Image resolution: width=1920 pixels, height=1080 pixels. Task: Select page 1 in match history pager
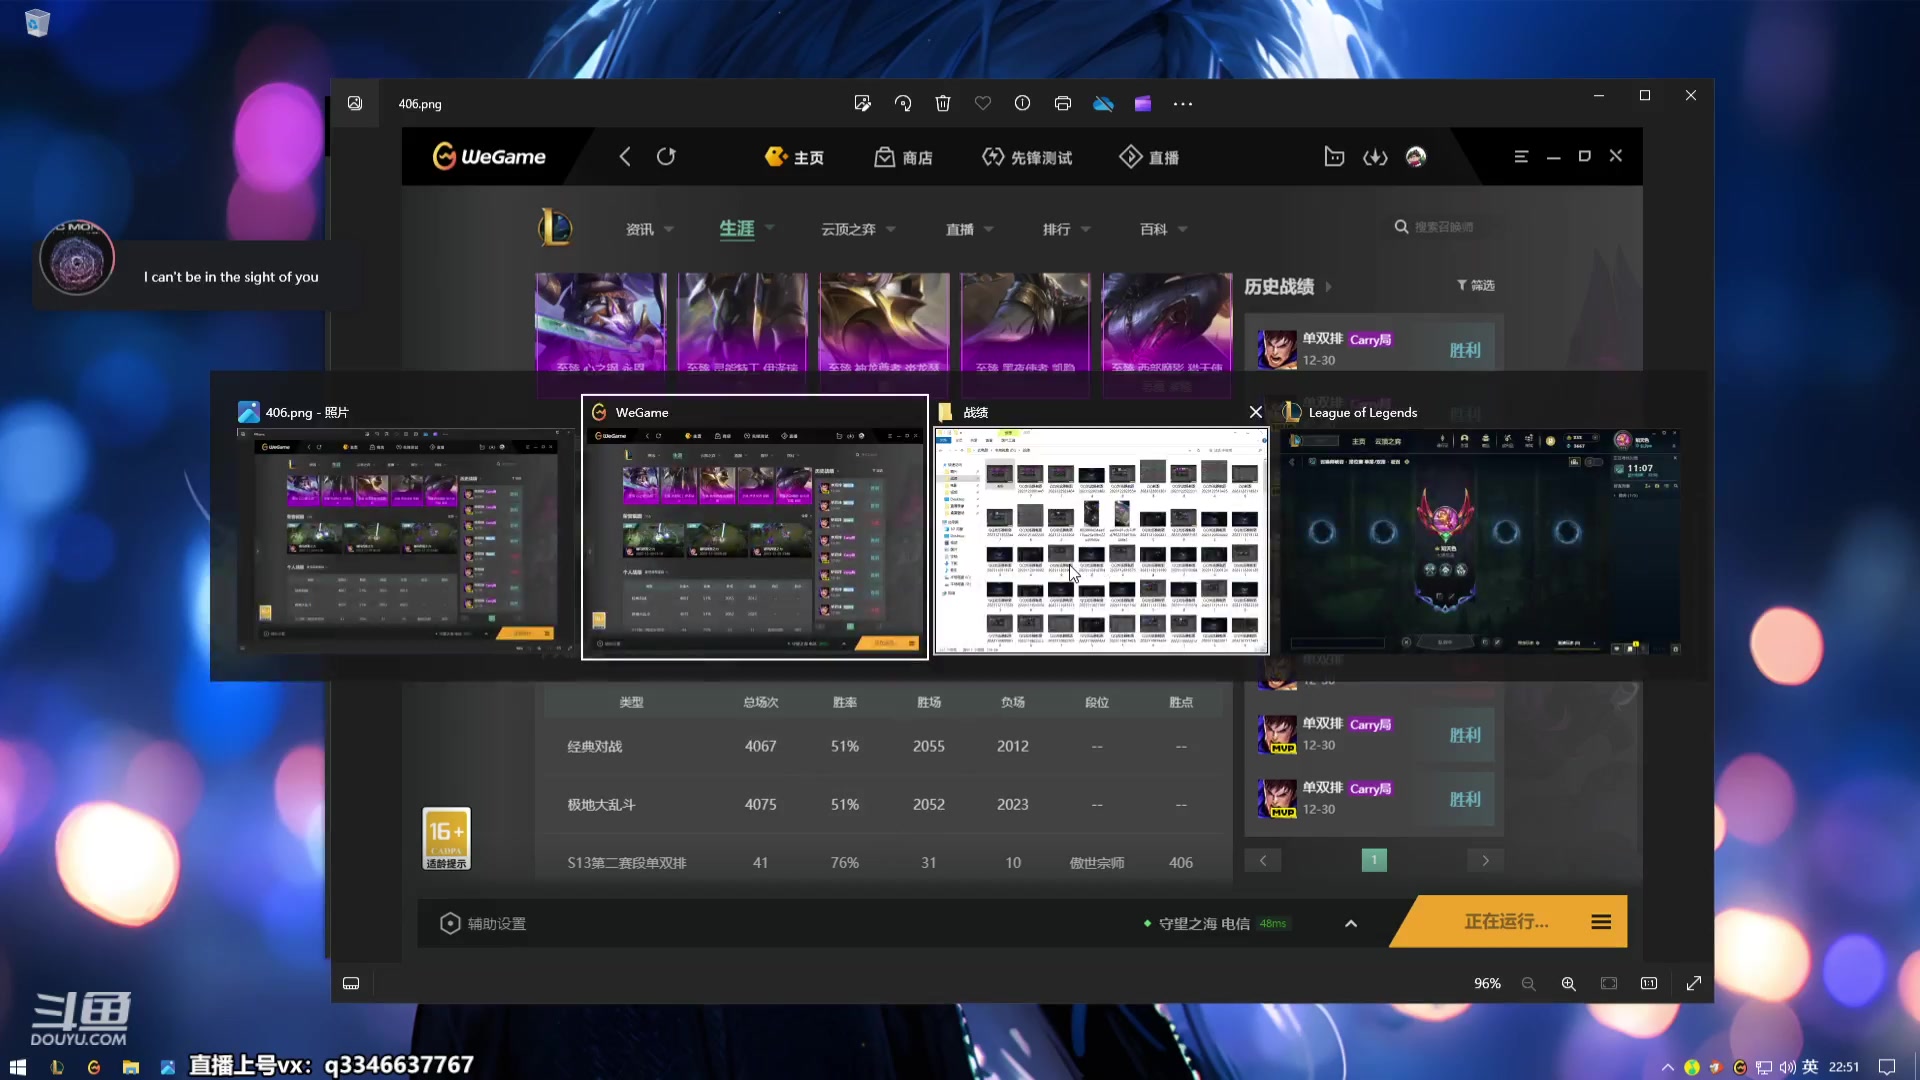[x=1374, y=860]
